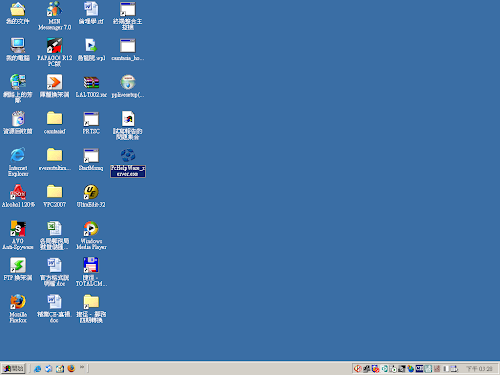Select the cambasis_ho... shortcut icon
The width and height of the screenshot is (500, 375).
128,46
